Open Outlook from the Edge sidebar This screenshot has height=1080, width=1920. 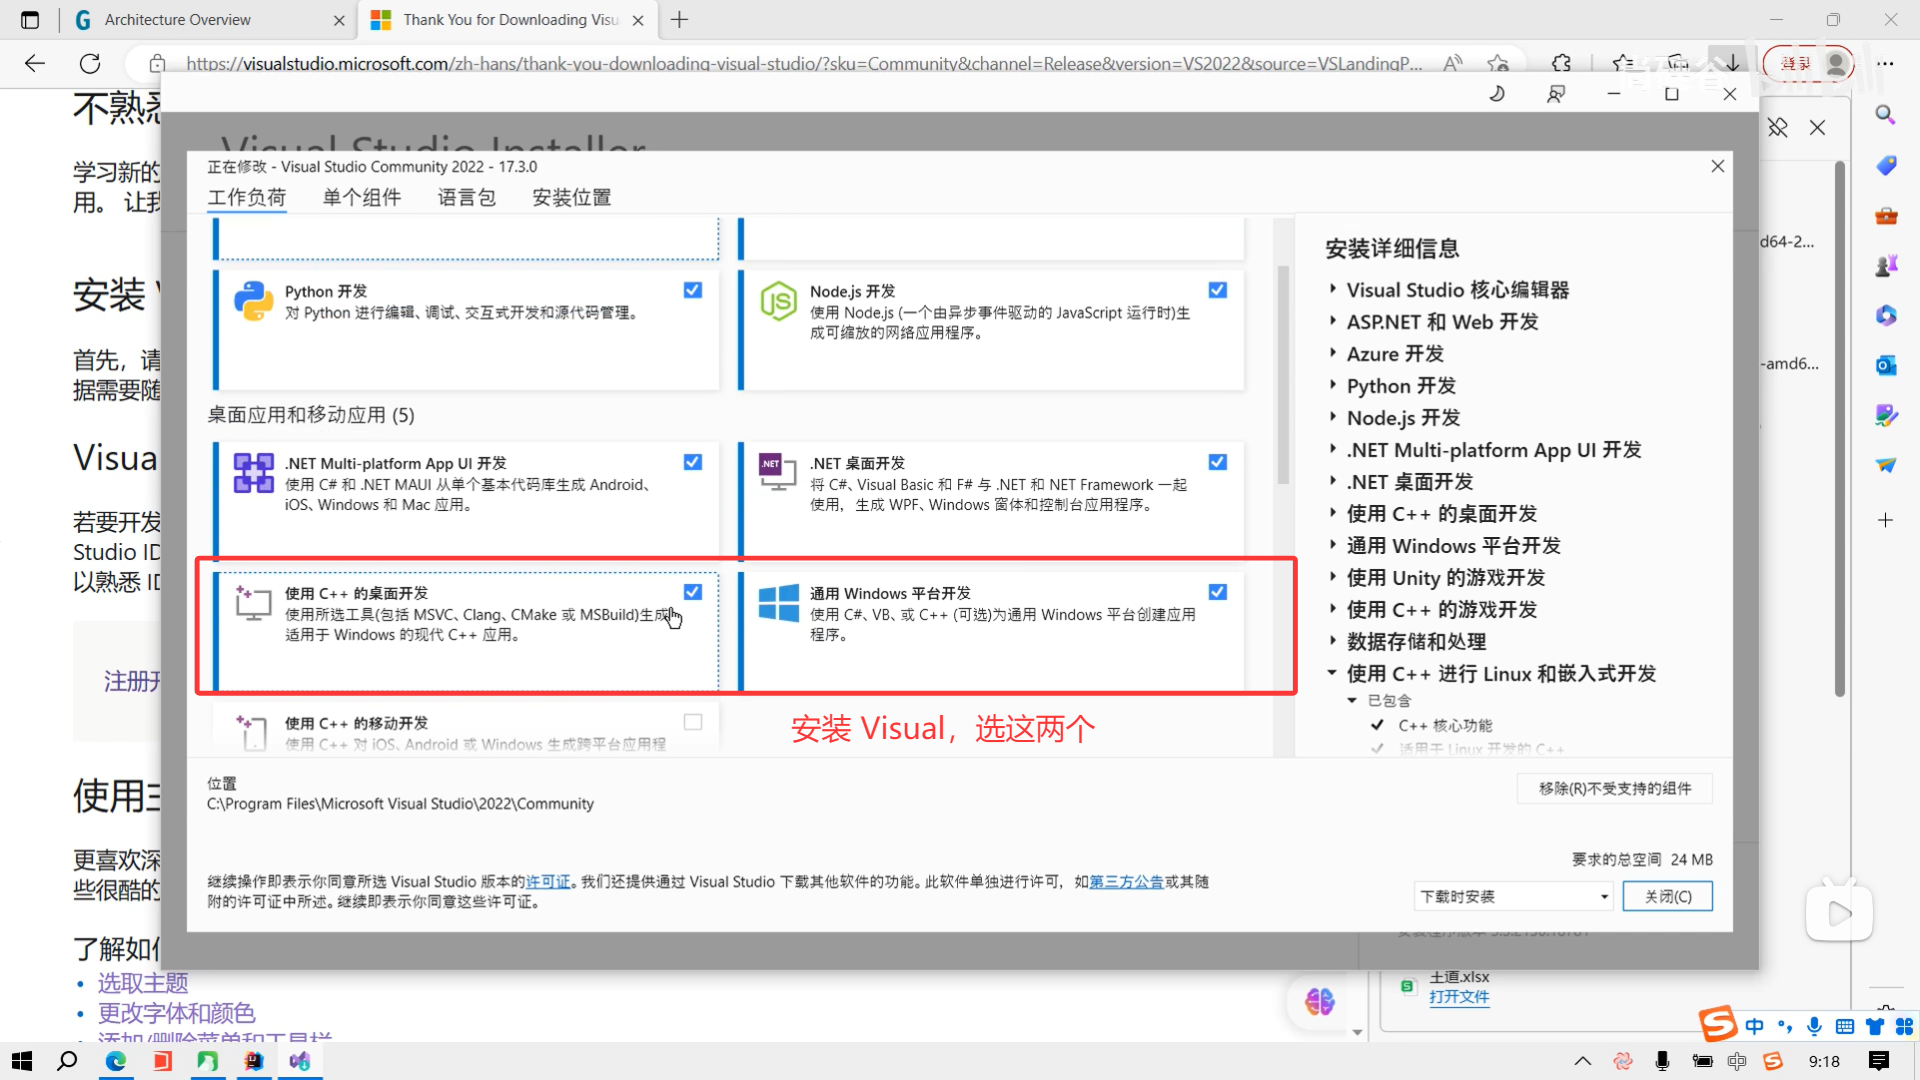coord(1886,366)
